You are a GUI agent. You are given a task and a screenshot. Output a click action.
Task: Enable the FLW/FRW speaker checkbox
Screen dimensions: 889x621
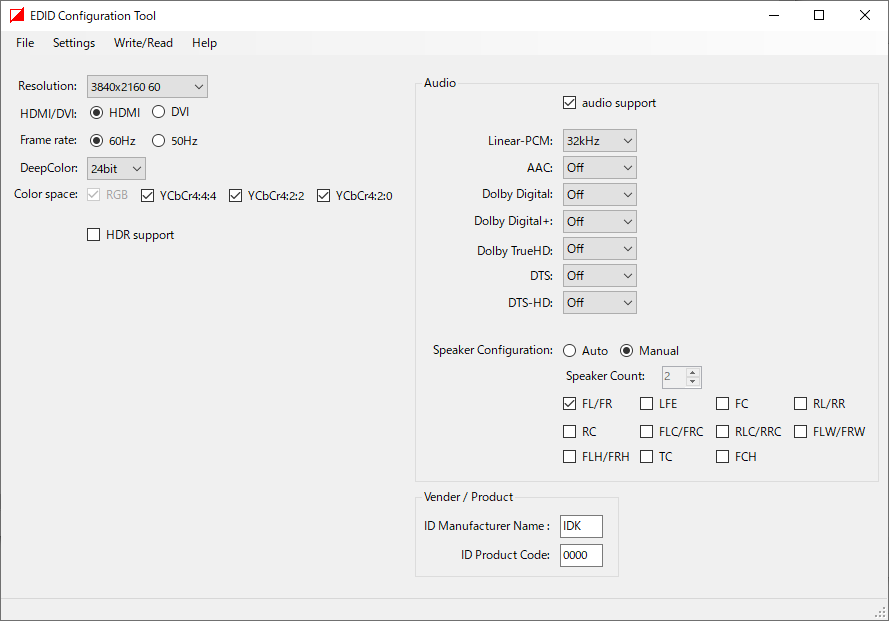point(802,432)
